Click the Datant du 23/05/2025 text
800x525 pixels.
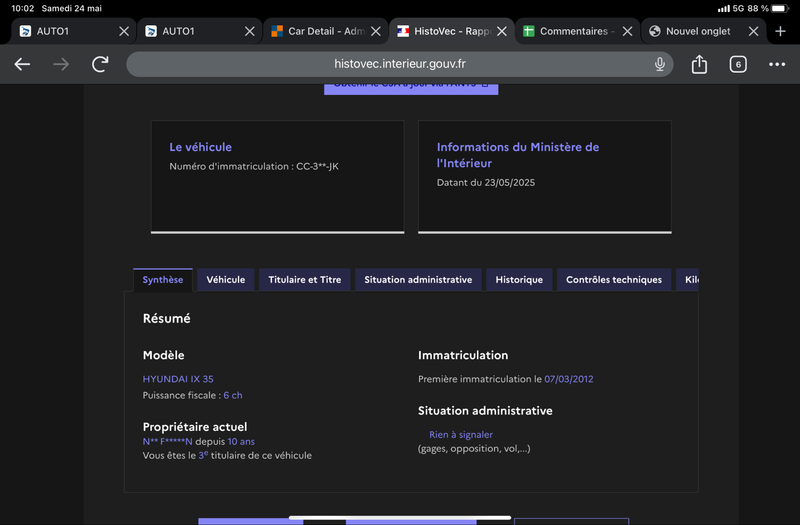click(x=486, y=183)
